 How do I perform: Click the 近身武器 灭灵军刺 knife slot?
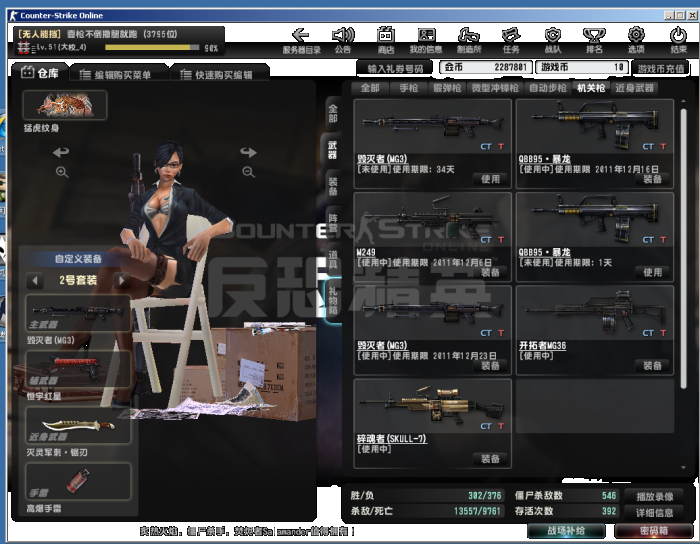[x=78, y=425]
